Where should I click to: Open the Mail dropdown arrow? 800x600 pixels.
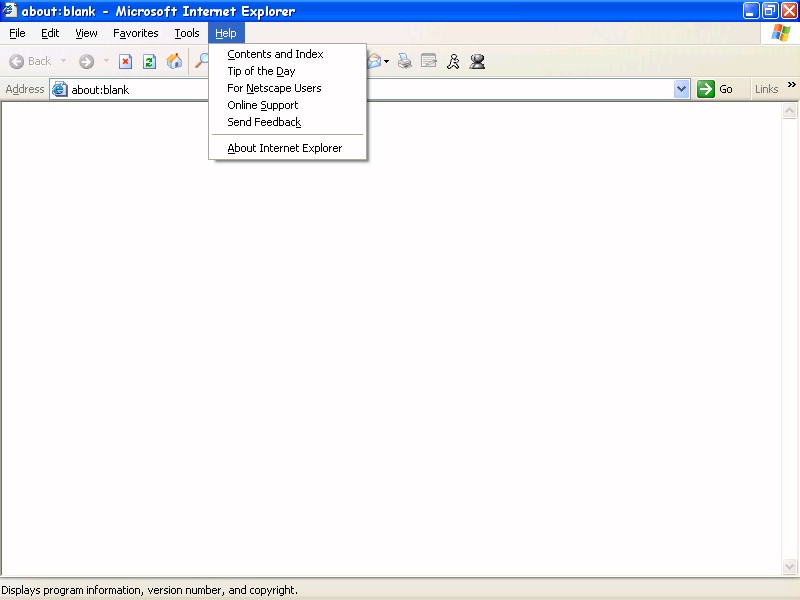(387, 62)
